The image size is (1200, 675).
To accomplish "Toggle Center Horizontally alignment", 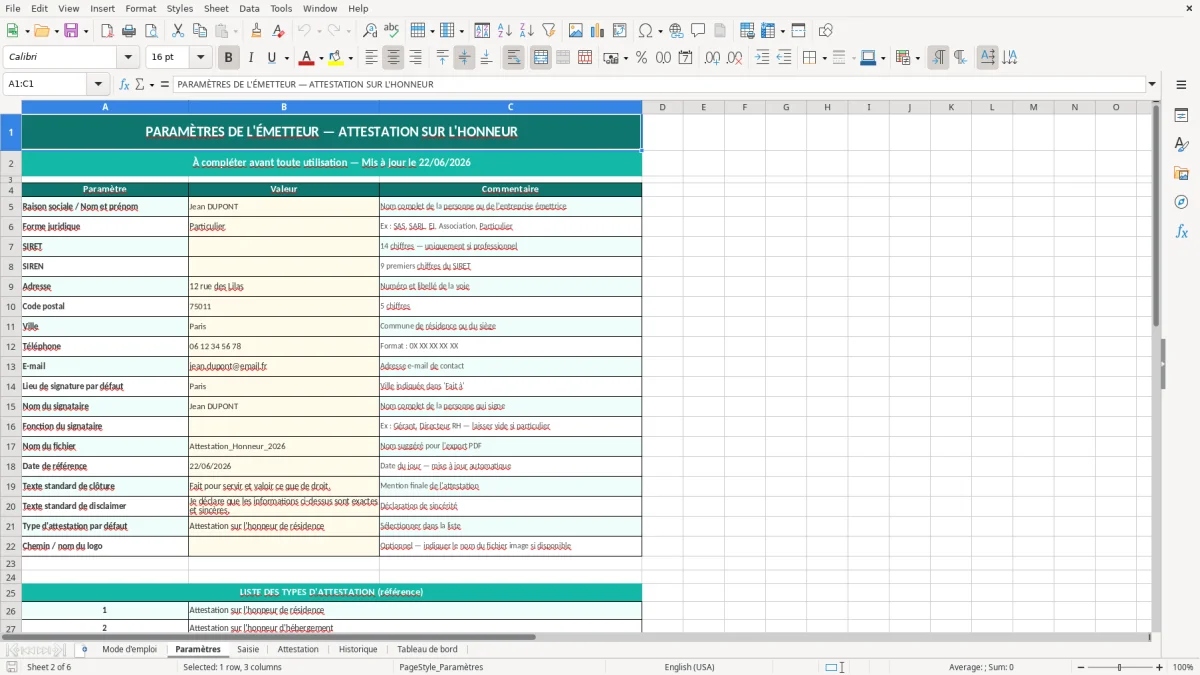I will [x=394, y=58].
